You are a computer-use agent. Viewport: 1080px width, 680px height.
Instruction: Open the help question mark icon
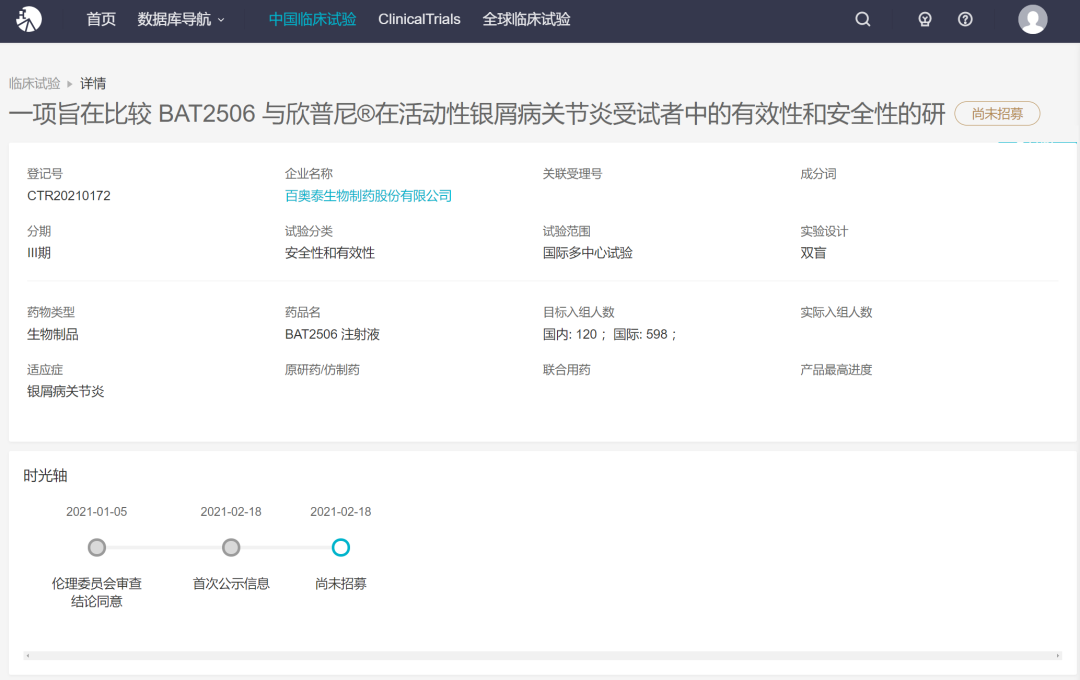click(965, 19)
